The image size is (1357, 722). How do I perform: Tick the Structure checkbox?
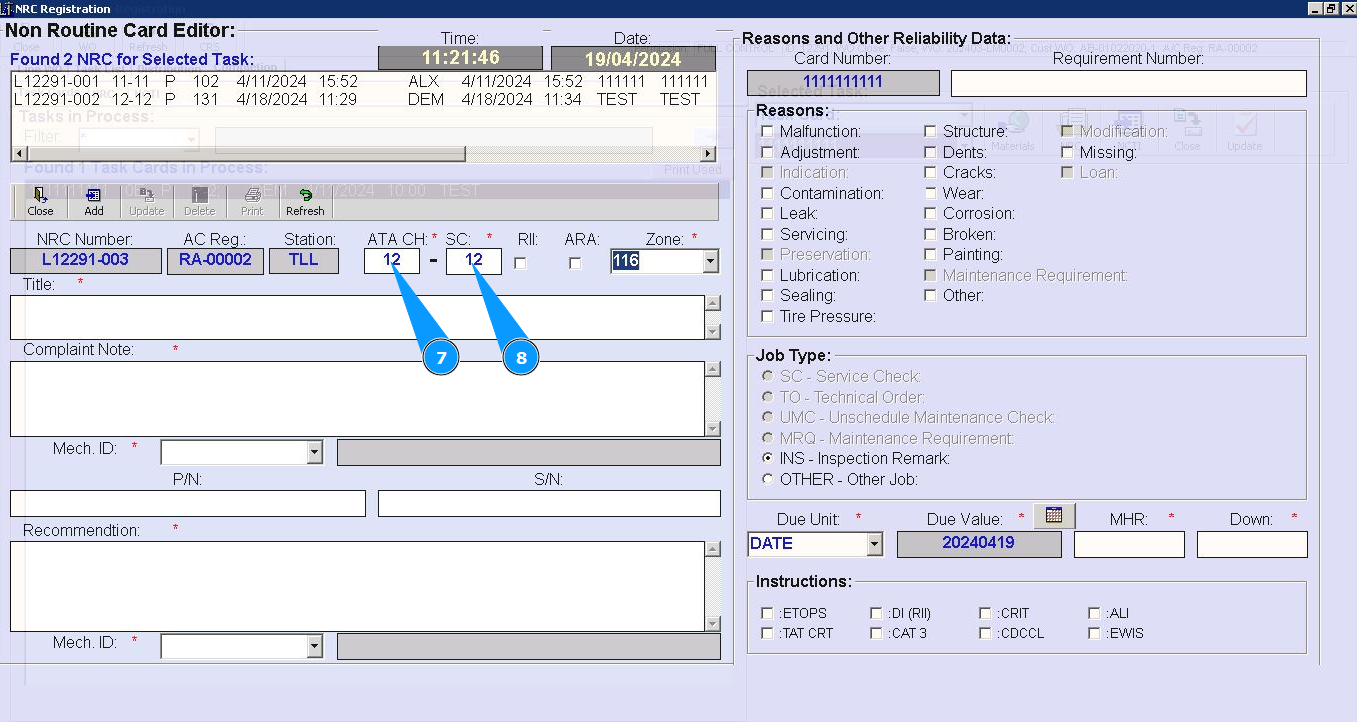click(930, 131)
